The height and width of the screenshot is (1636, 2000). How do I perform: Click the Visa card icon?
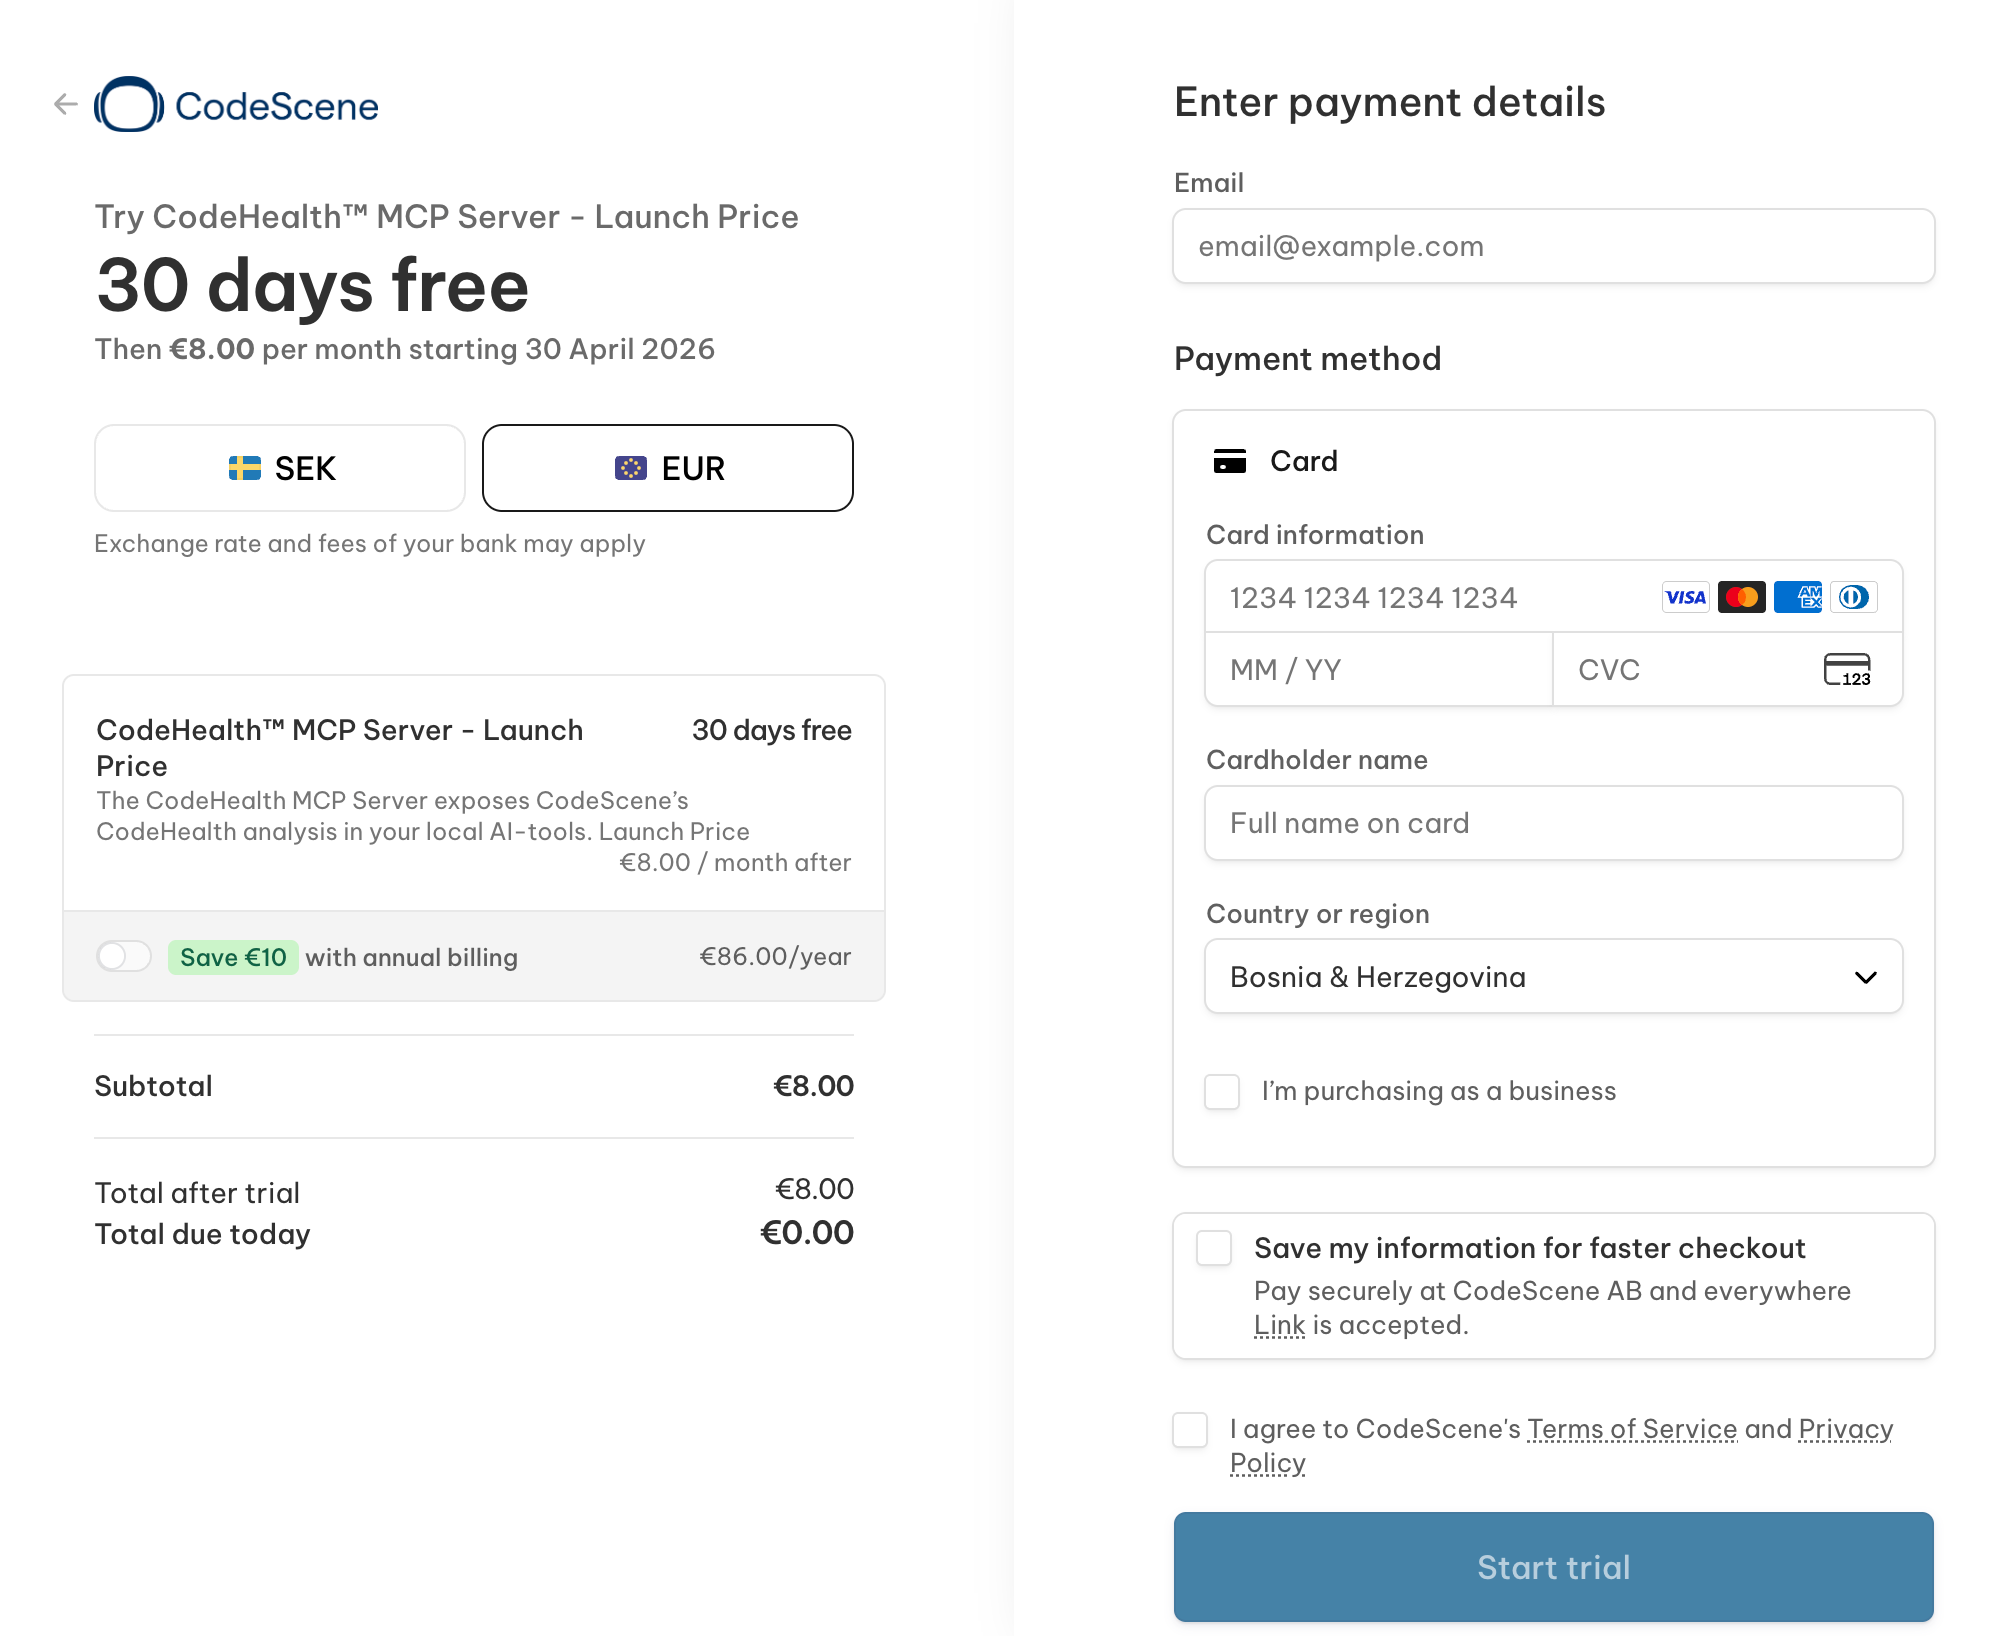[1685, 597]
